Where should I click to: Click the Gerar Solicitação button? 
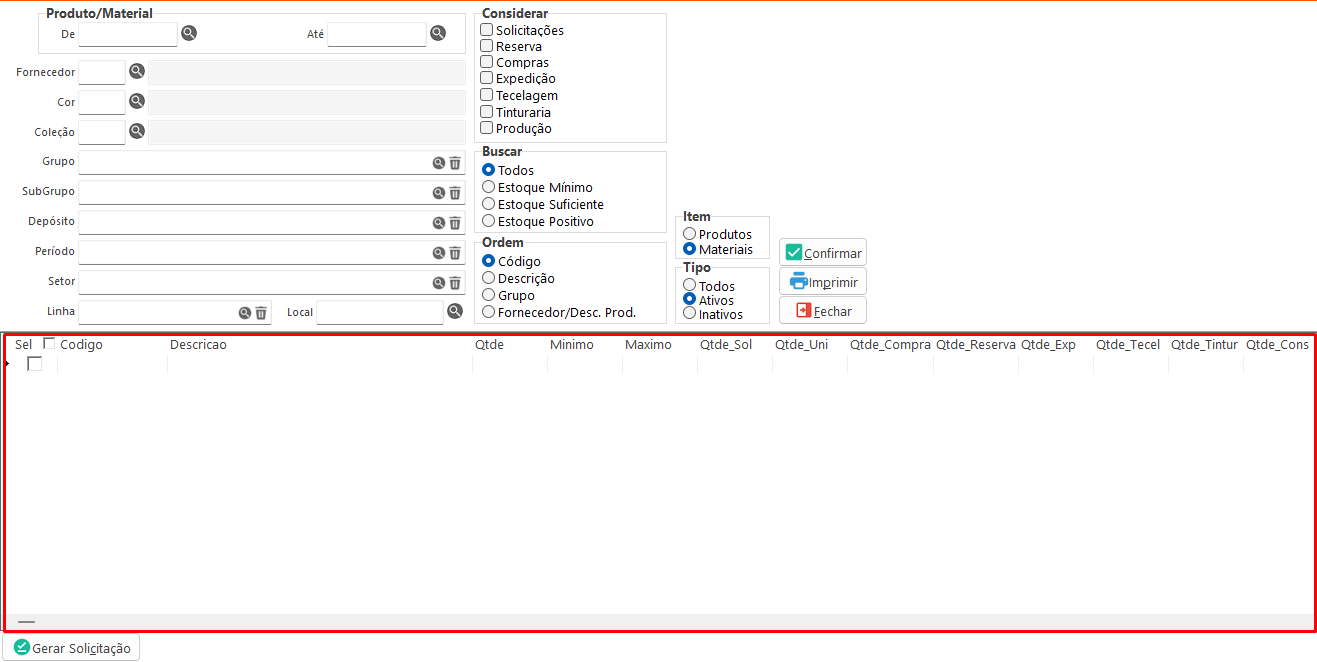[72, 648]
